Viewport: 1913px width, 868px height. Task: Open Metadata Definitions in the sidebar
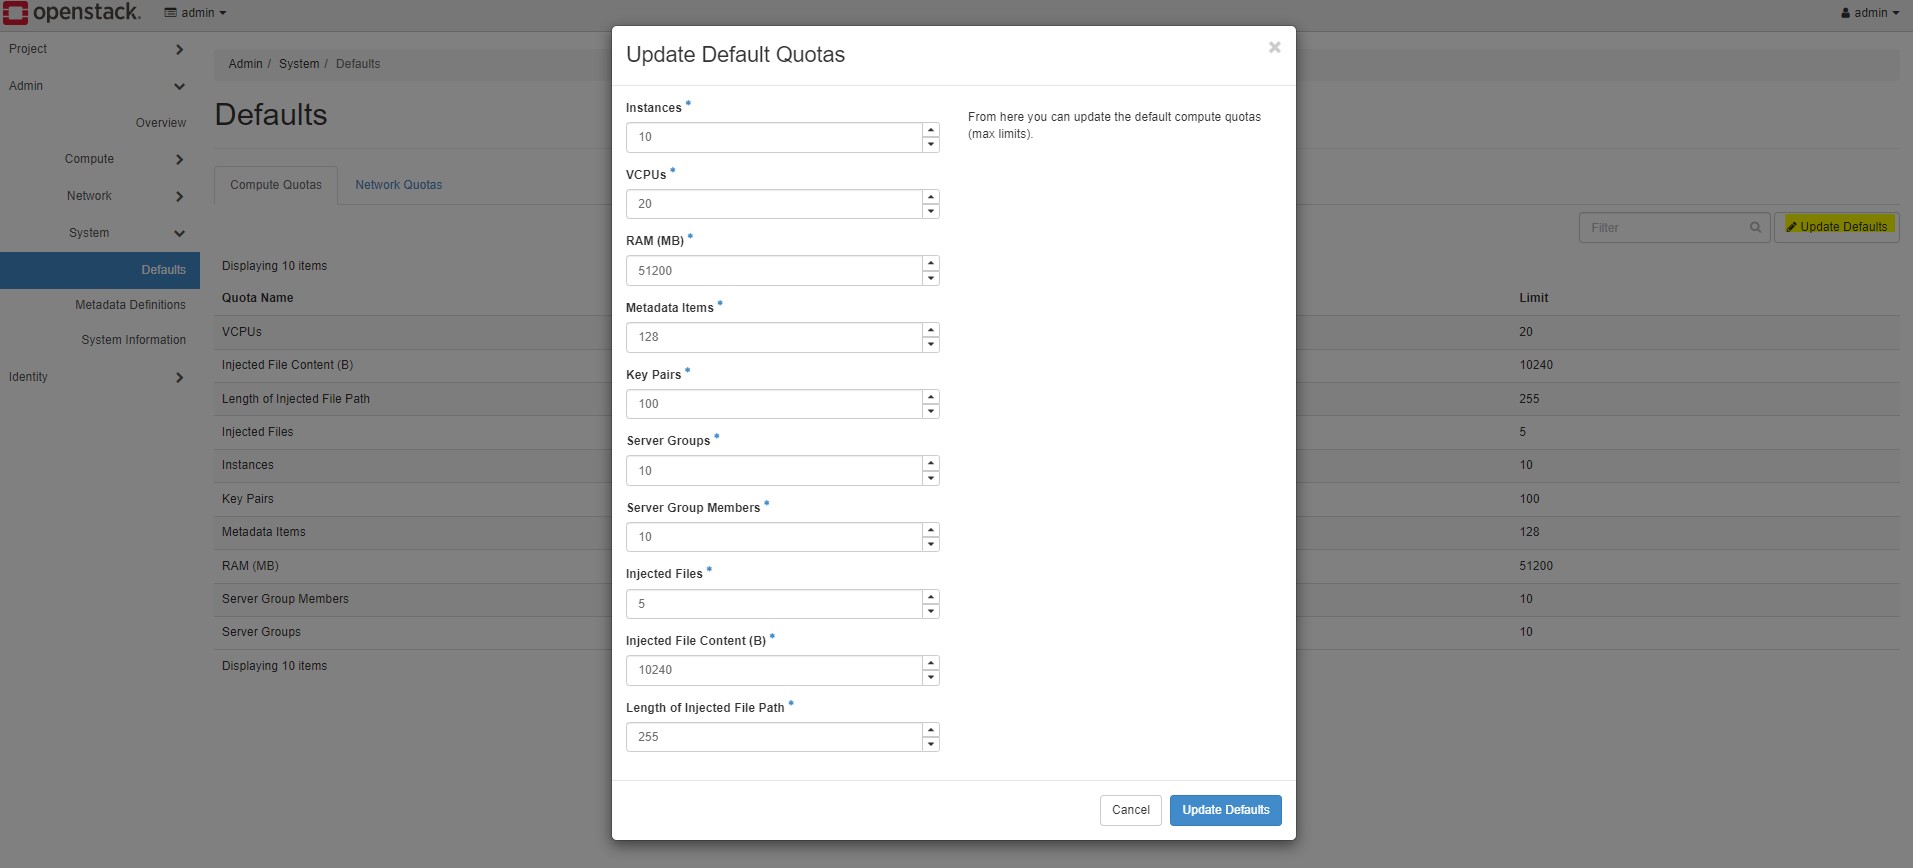(130, 305)
